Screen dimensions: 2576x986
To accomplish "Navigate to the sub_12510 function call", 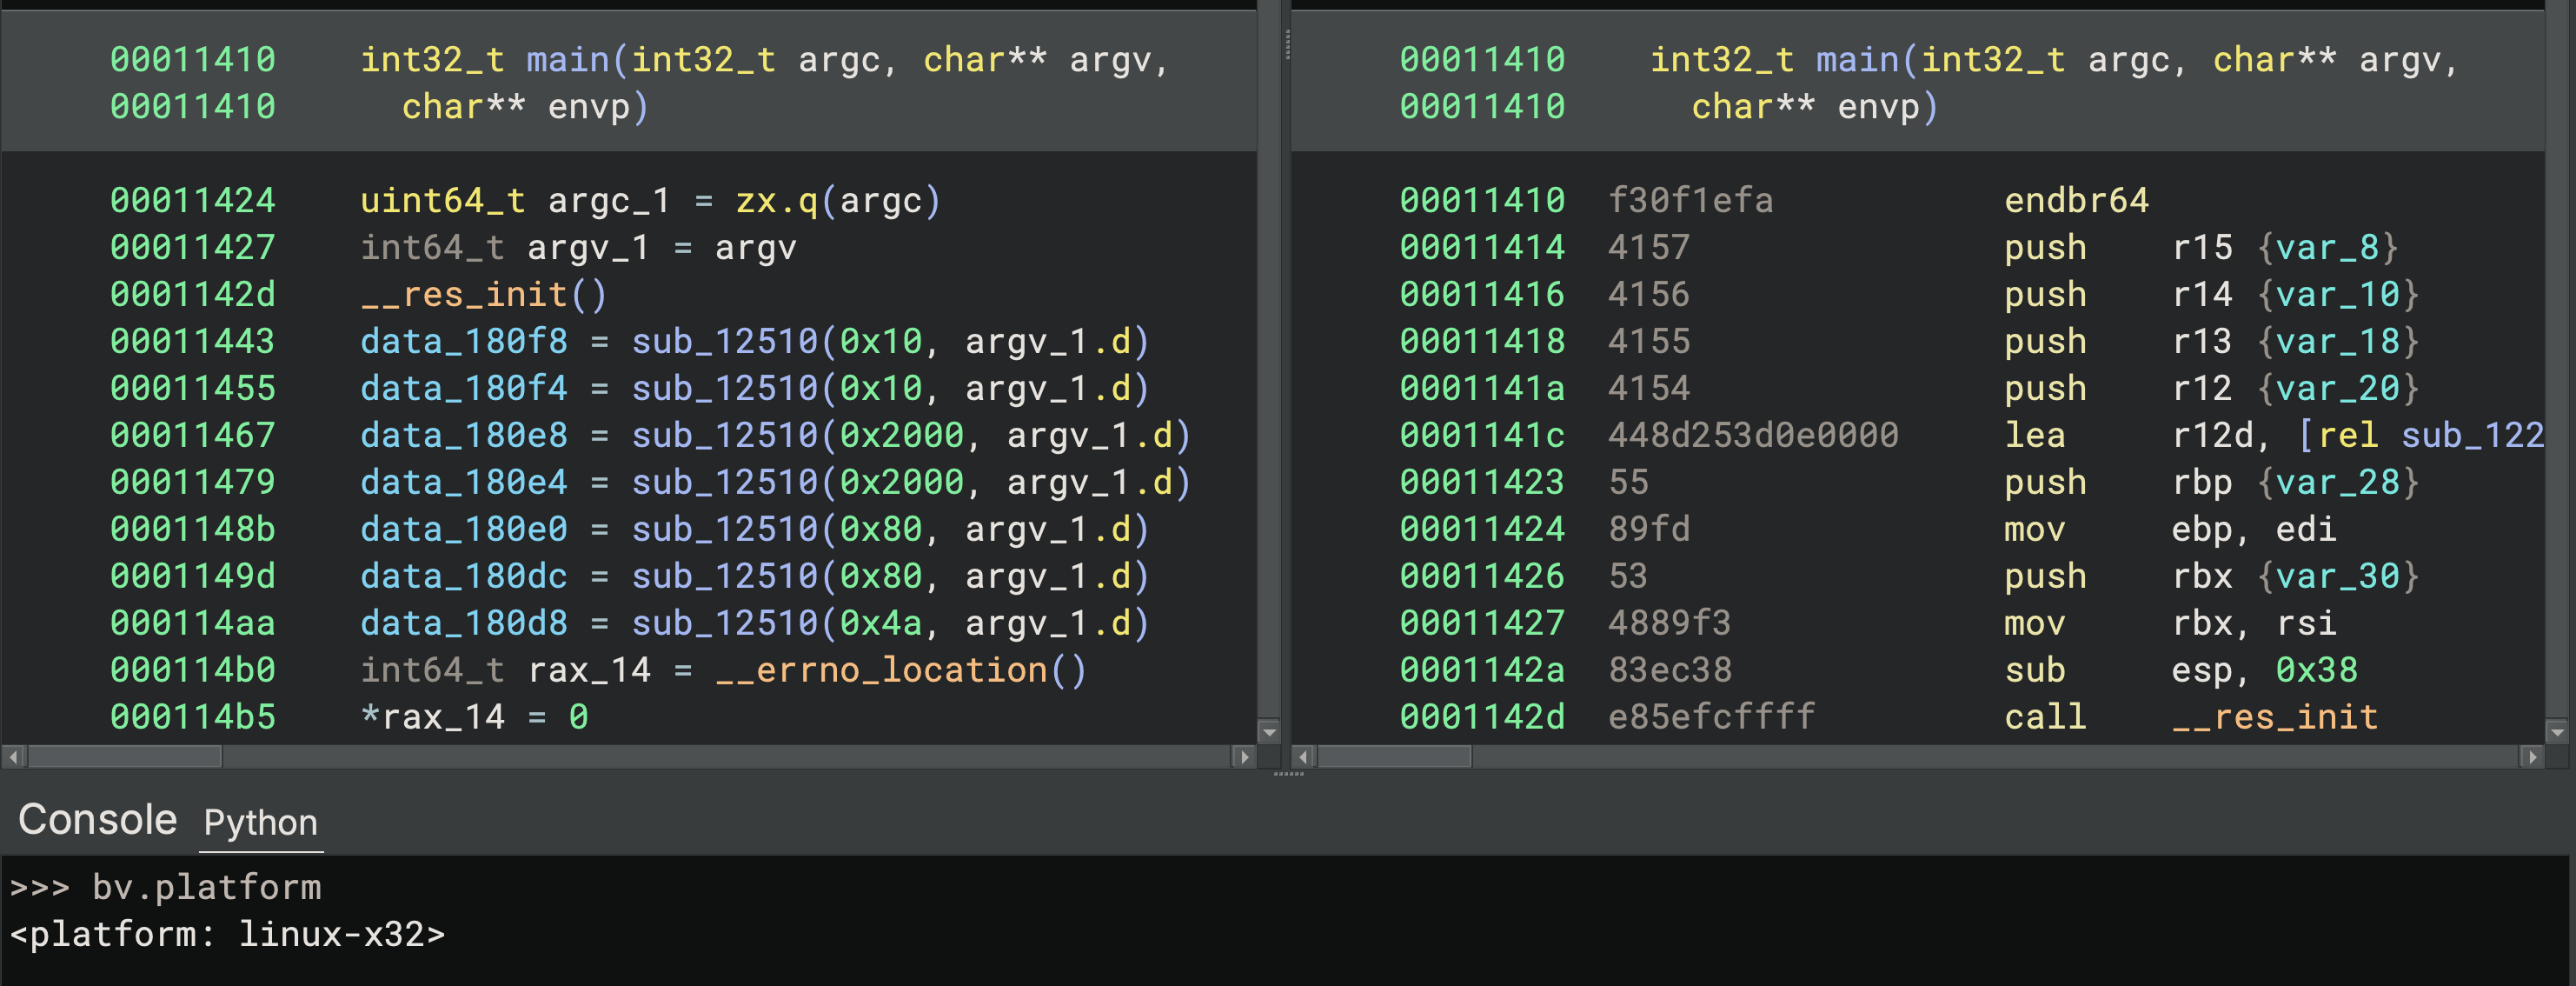I will 723,341.
